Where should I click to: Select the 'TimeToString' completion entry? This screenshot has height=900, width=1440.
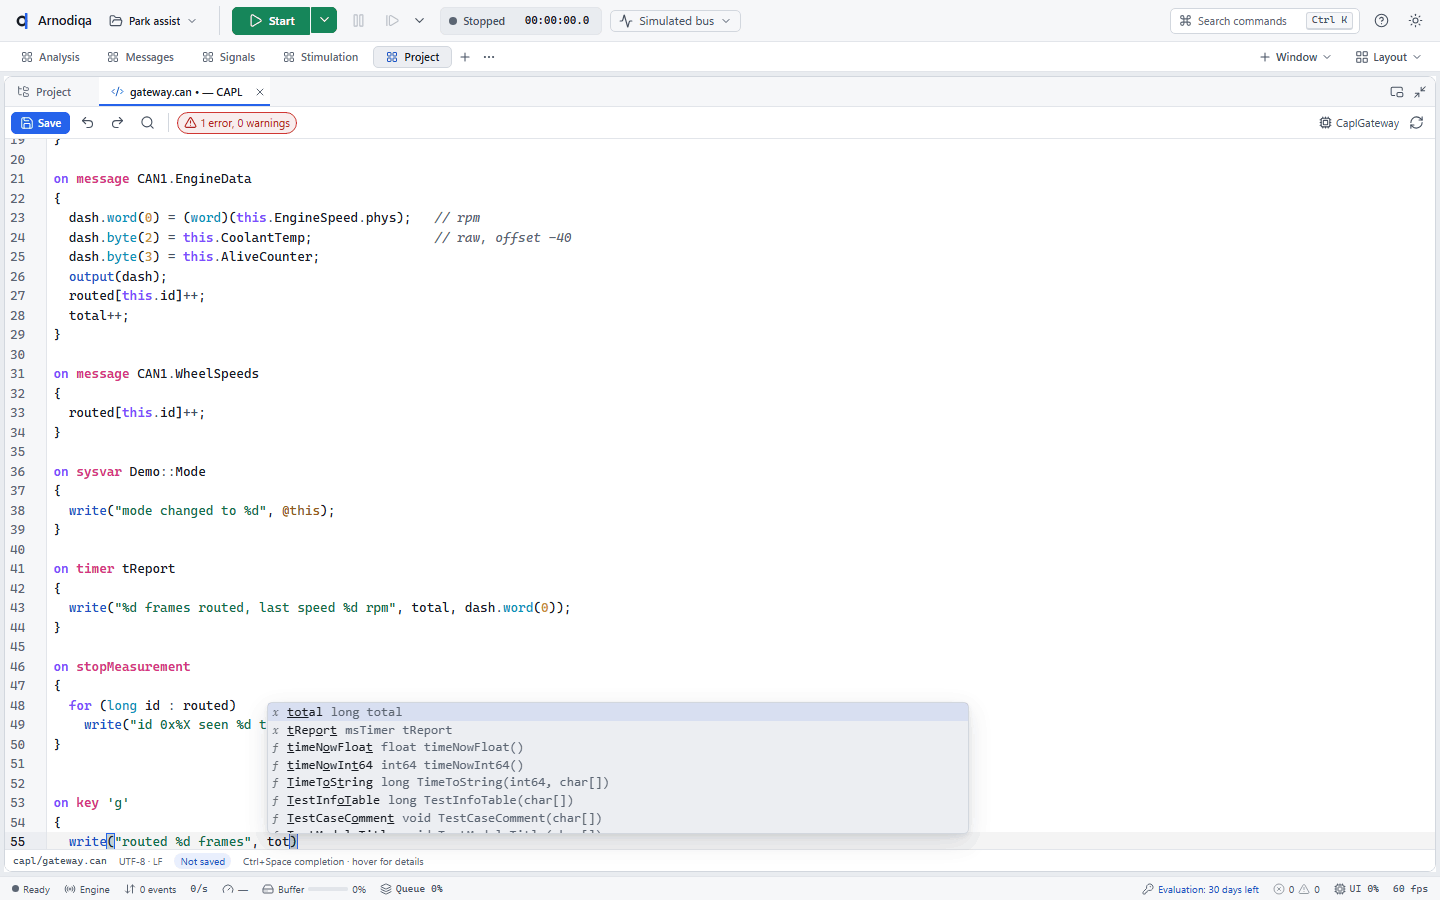click(618, 782)
